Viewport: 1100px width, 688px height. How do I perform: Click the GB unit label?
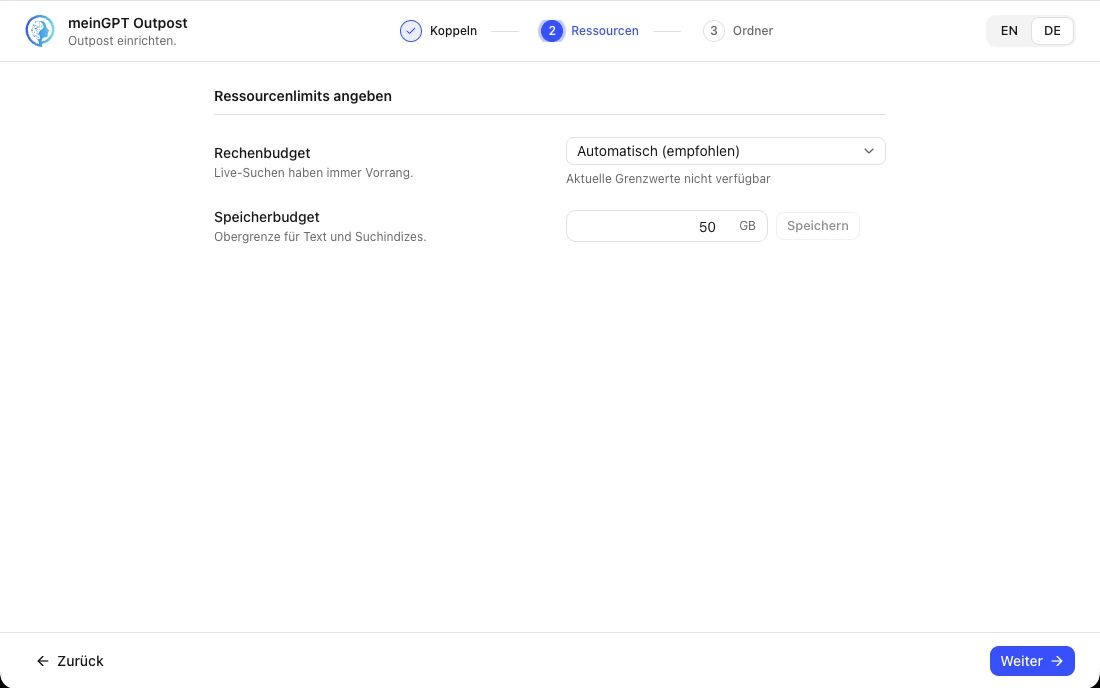pos(747,226)
